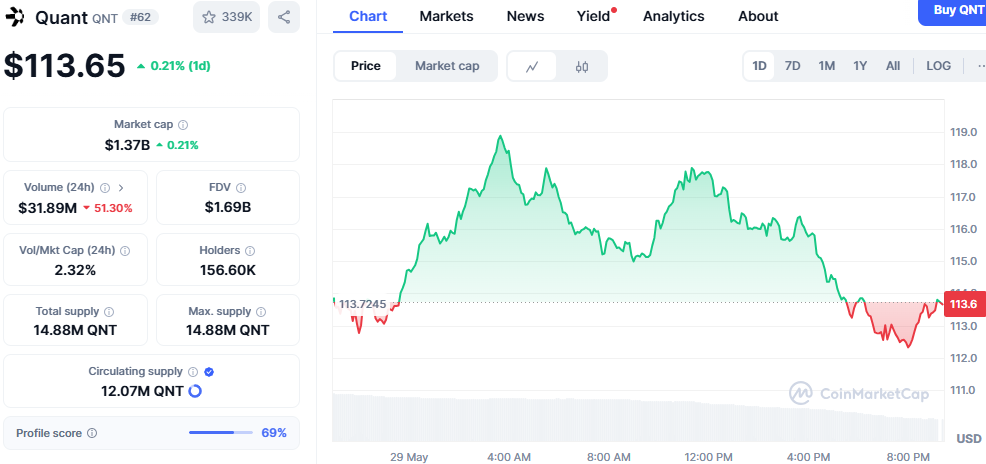The width and height of the screenshot is (986, 464).
Task: Toggle the LOG scale option
Action: [938, 66]
